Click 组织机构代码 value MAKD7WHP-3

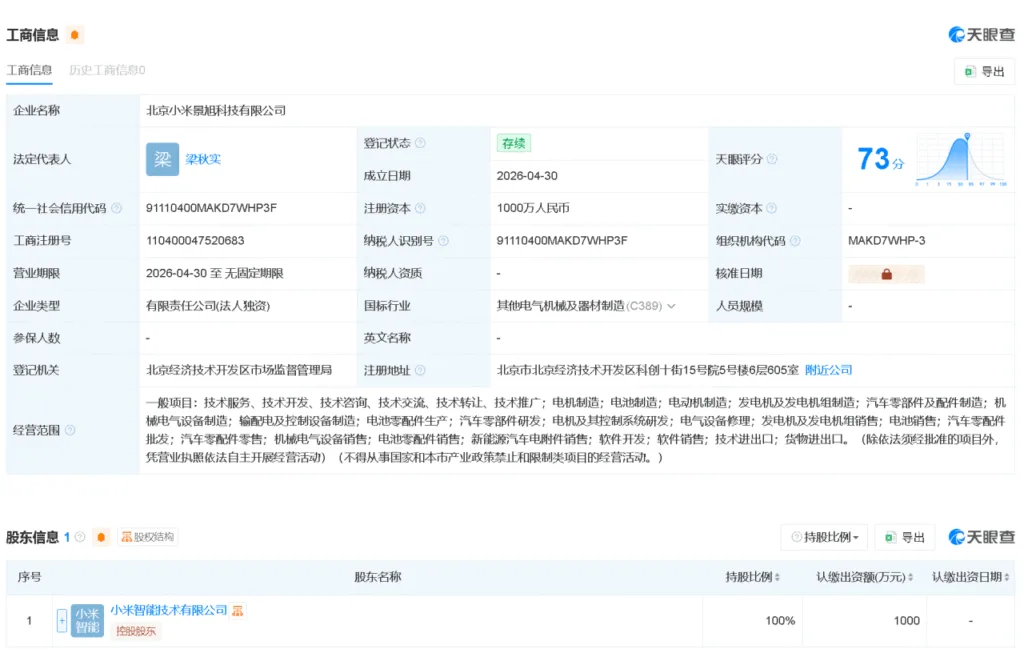[x=886, y=240]
